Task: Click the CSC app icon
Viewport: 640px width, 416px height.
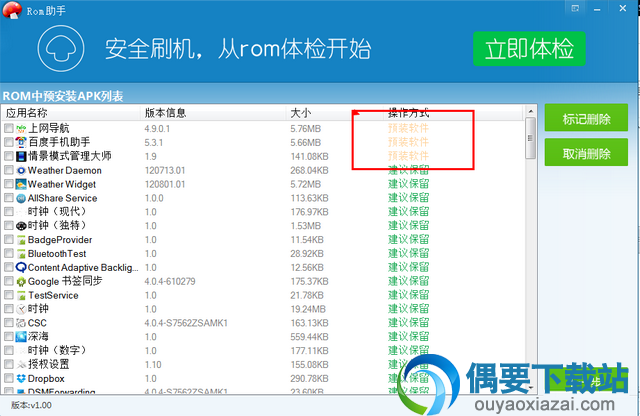Action: [x=21, y=323]
